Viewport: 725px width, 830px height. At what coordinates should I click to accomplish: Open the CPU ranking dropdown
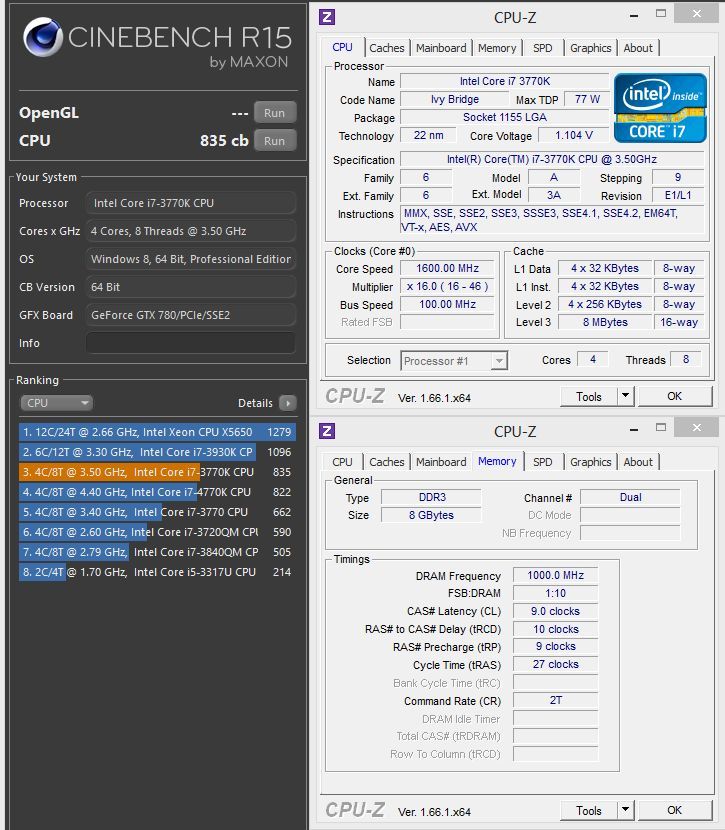57,403
